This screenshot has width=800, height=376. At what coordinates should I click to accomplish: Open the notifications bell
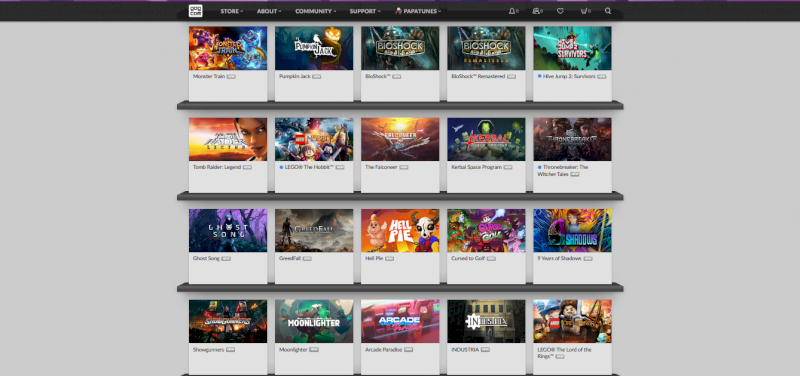coord(512,11)
